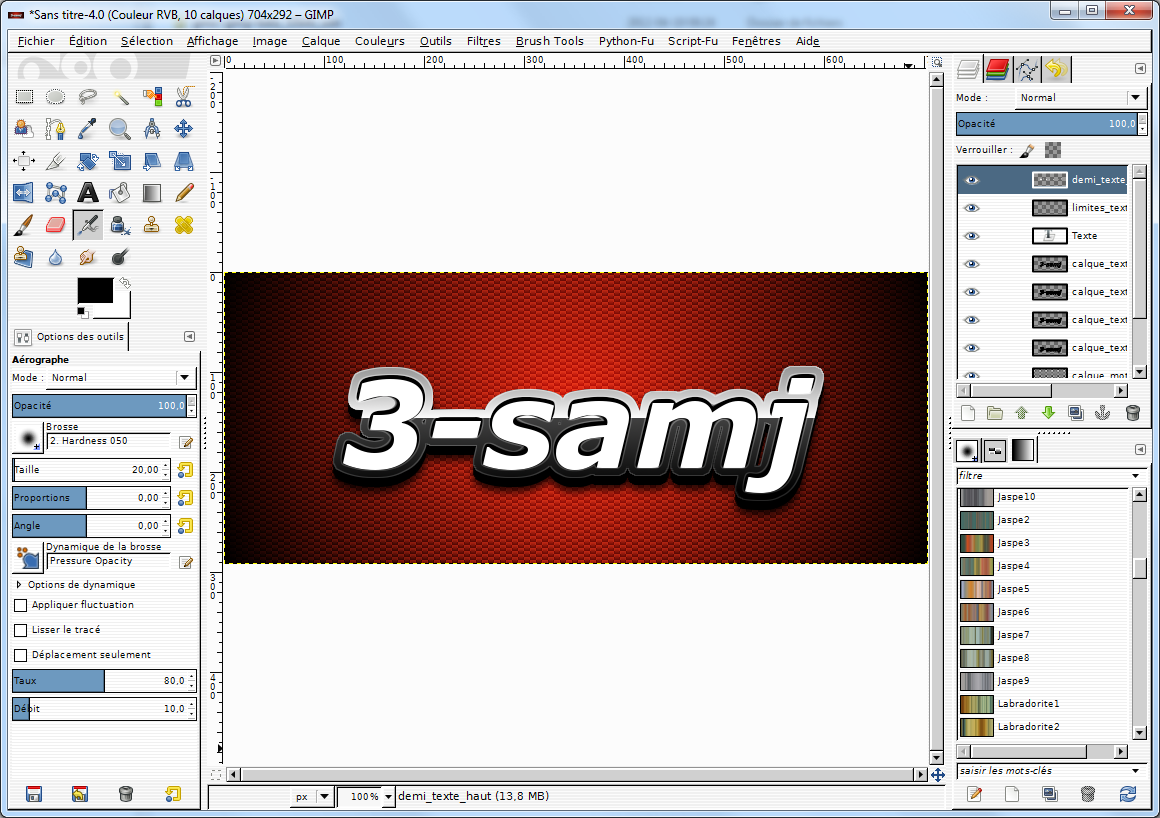Open the gradient filtre dropdown

tap(1136, 476)
